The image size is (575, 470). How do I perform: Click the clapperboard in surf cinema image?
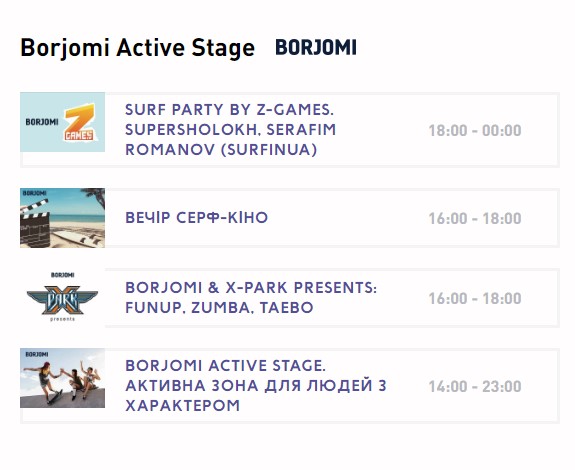pyautogui.click(x=35, y=224)
